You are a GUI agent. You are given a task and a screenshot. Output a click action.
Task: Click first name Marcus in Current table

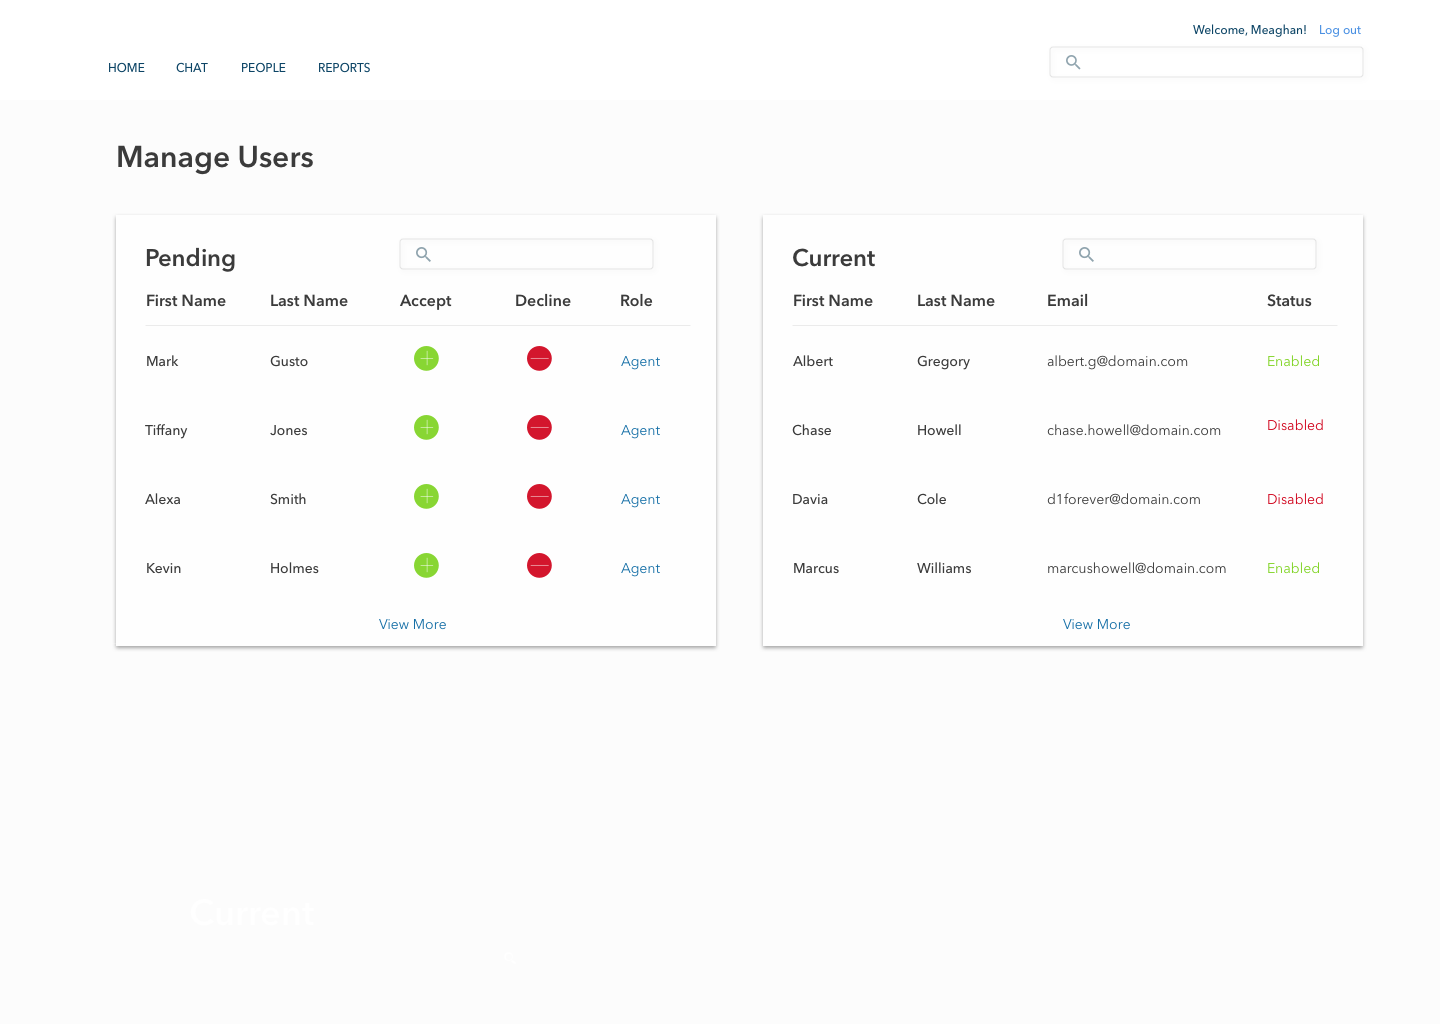816,568
